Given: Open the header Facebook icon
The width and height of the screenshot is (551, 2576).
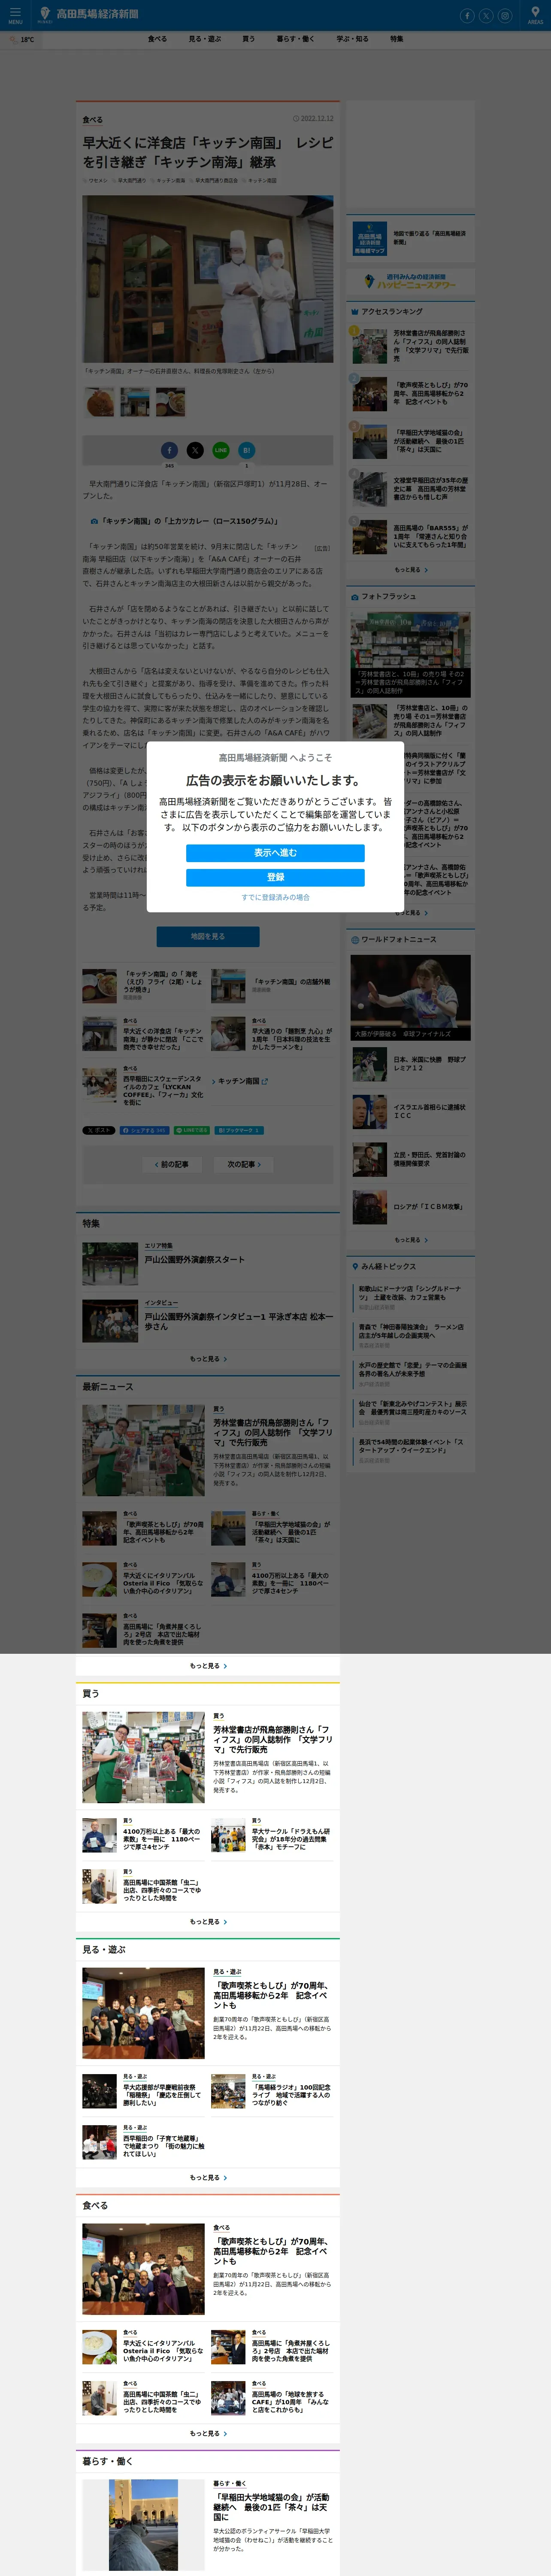Looking at the screenshot, I should [467, 15].
